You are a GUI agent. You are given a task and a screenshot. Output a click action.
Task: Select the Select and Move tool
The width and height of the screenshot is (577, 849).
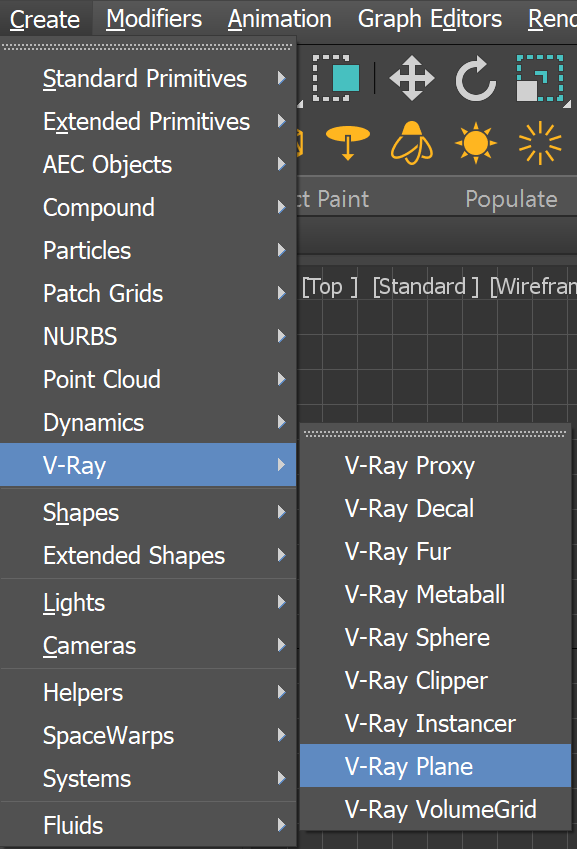[x=411, y=79]
